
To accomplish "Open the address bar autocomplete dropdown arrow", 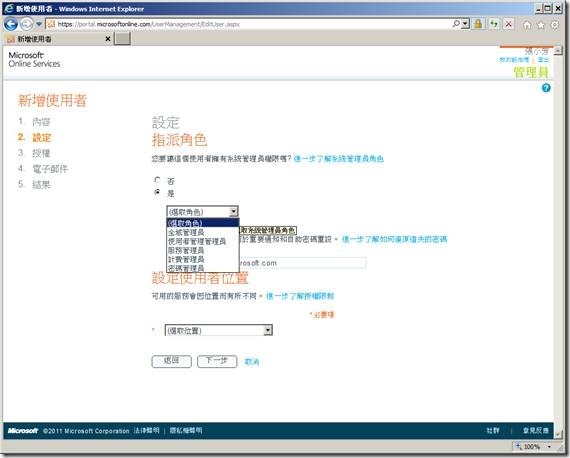I will (466, 24).
